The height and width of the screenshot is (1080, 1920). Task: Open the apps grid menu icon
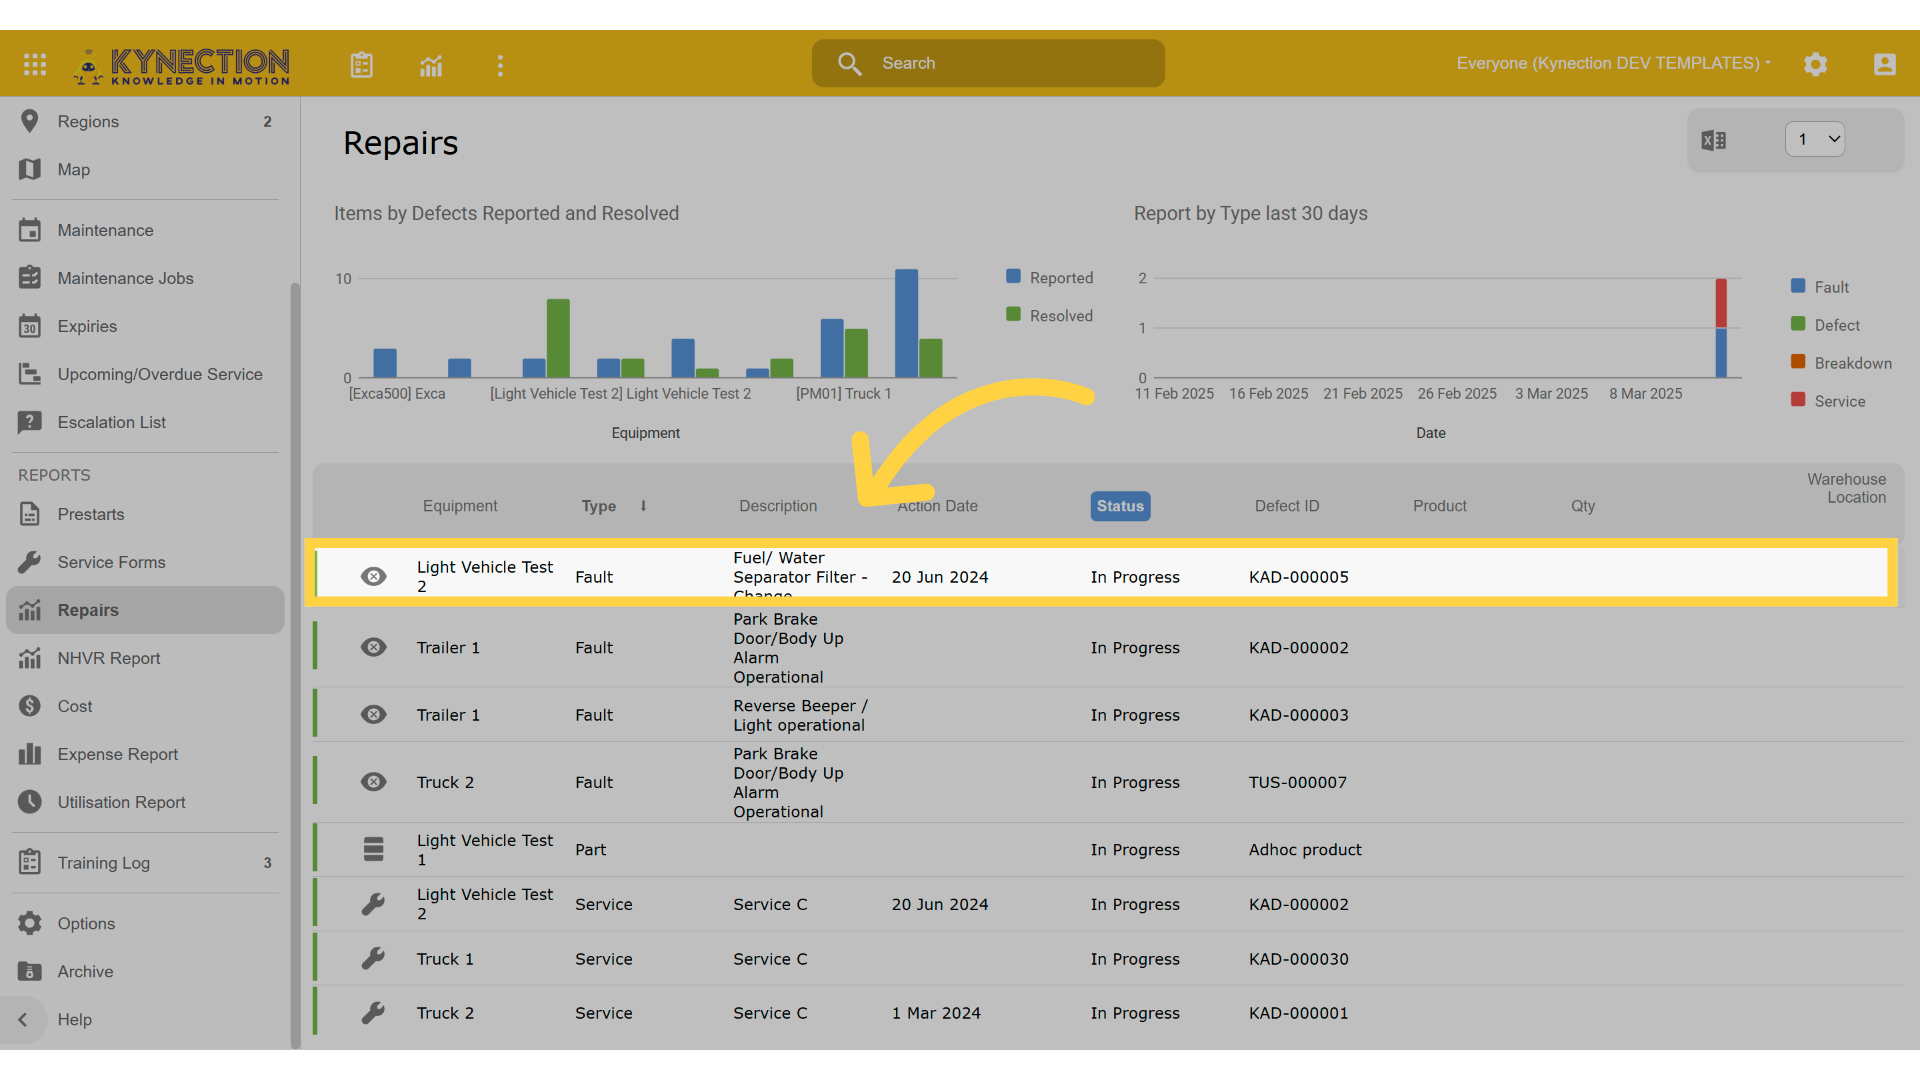[35, 64]
